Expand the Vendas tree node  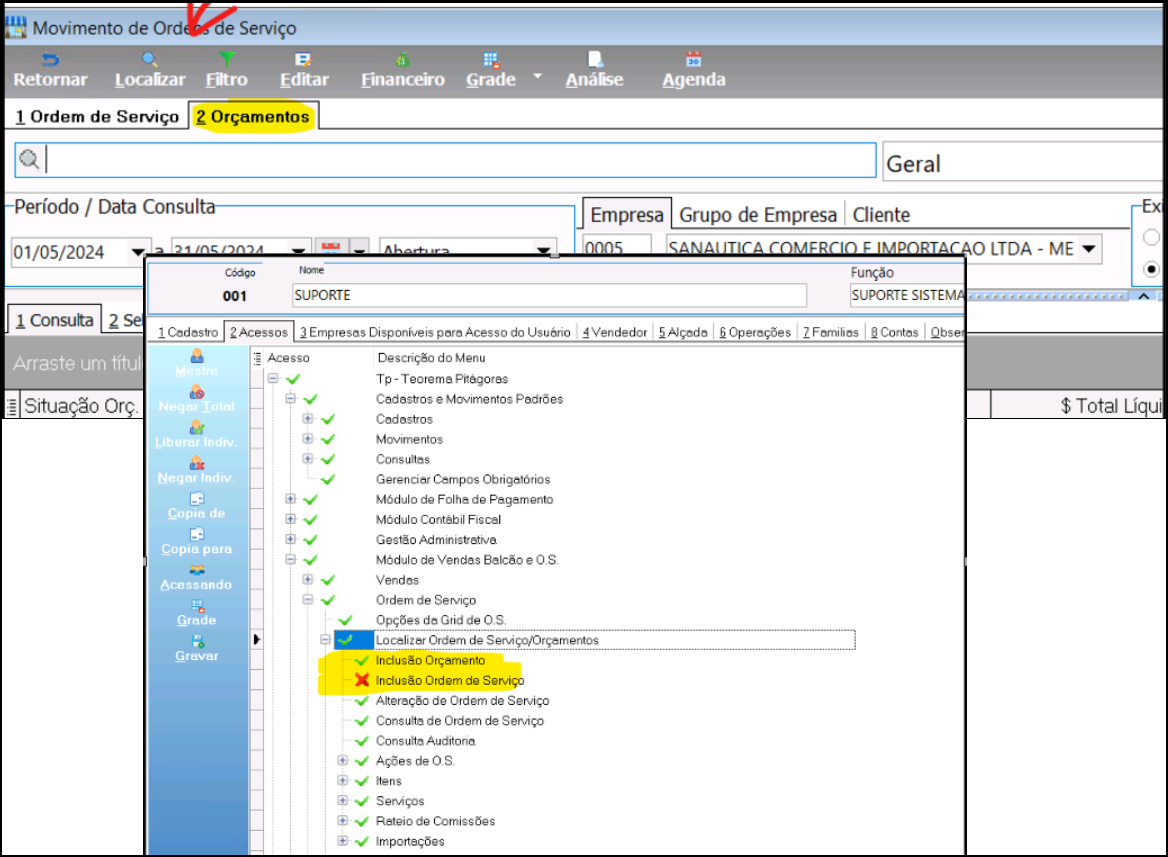click(x=308, y=580)
